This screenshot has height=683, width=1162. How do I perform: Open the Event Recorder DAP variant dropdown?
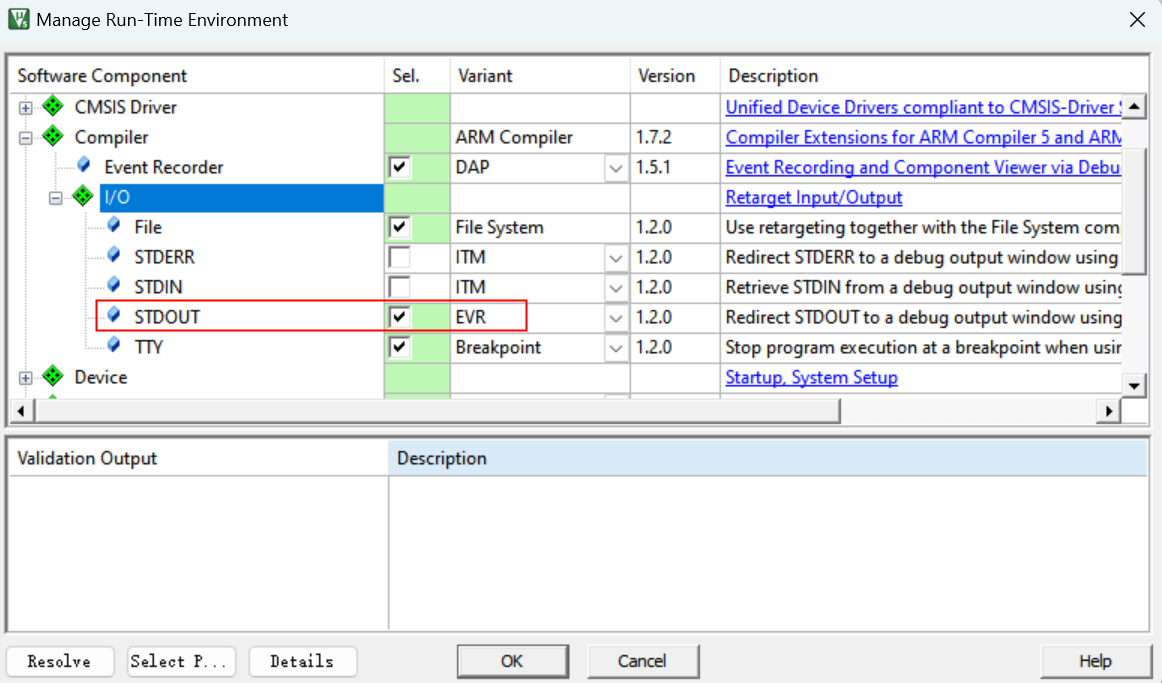click(x=616, y=168)
